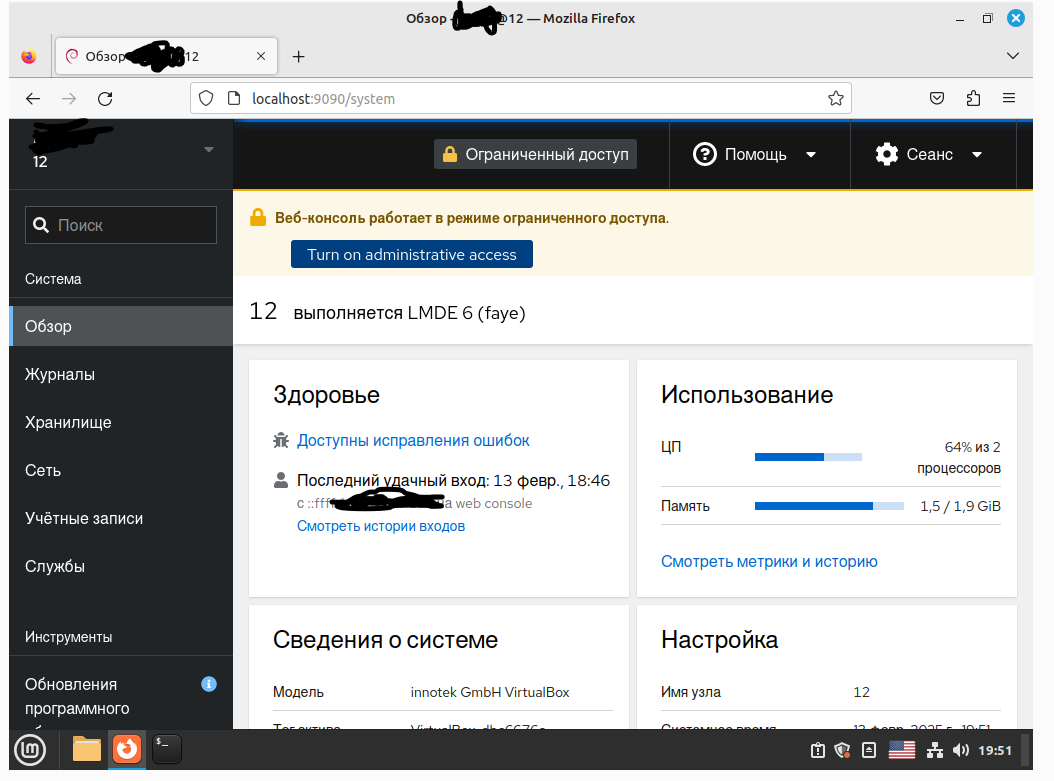Expand the Сеанс dropdown
The height and width of the screenshot is (781, 1054).
tap(928, 155)
